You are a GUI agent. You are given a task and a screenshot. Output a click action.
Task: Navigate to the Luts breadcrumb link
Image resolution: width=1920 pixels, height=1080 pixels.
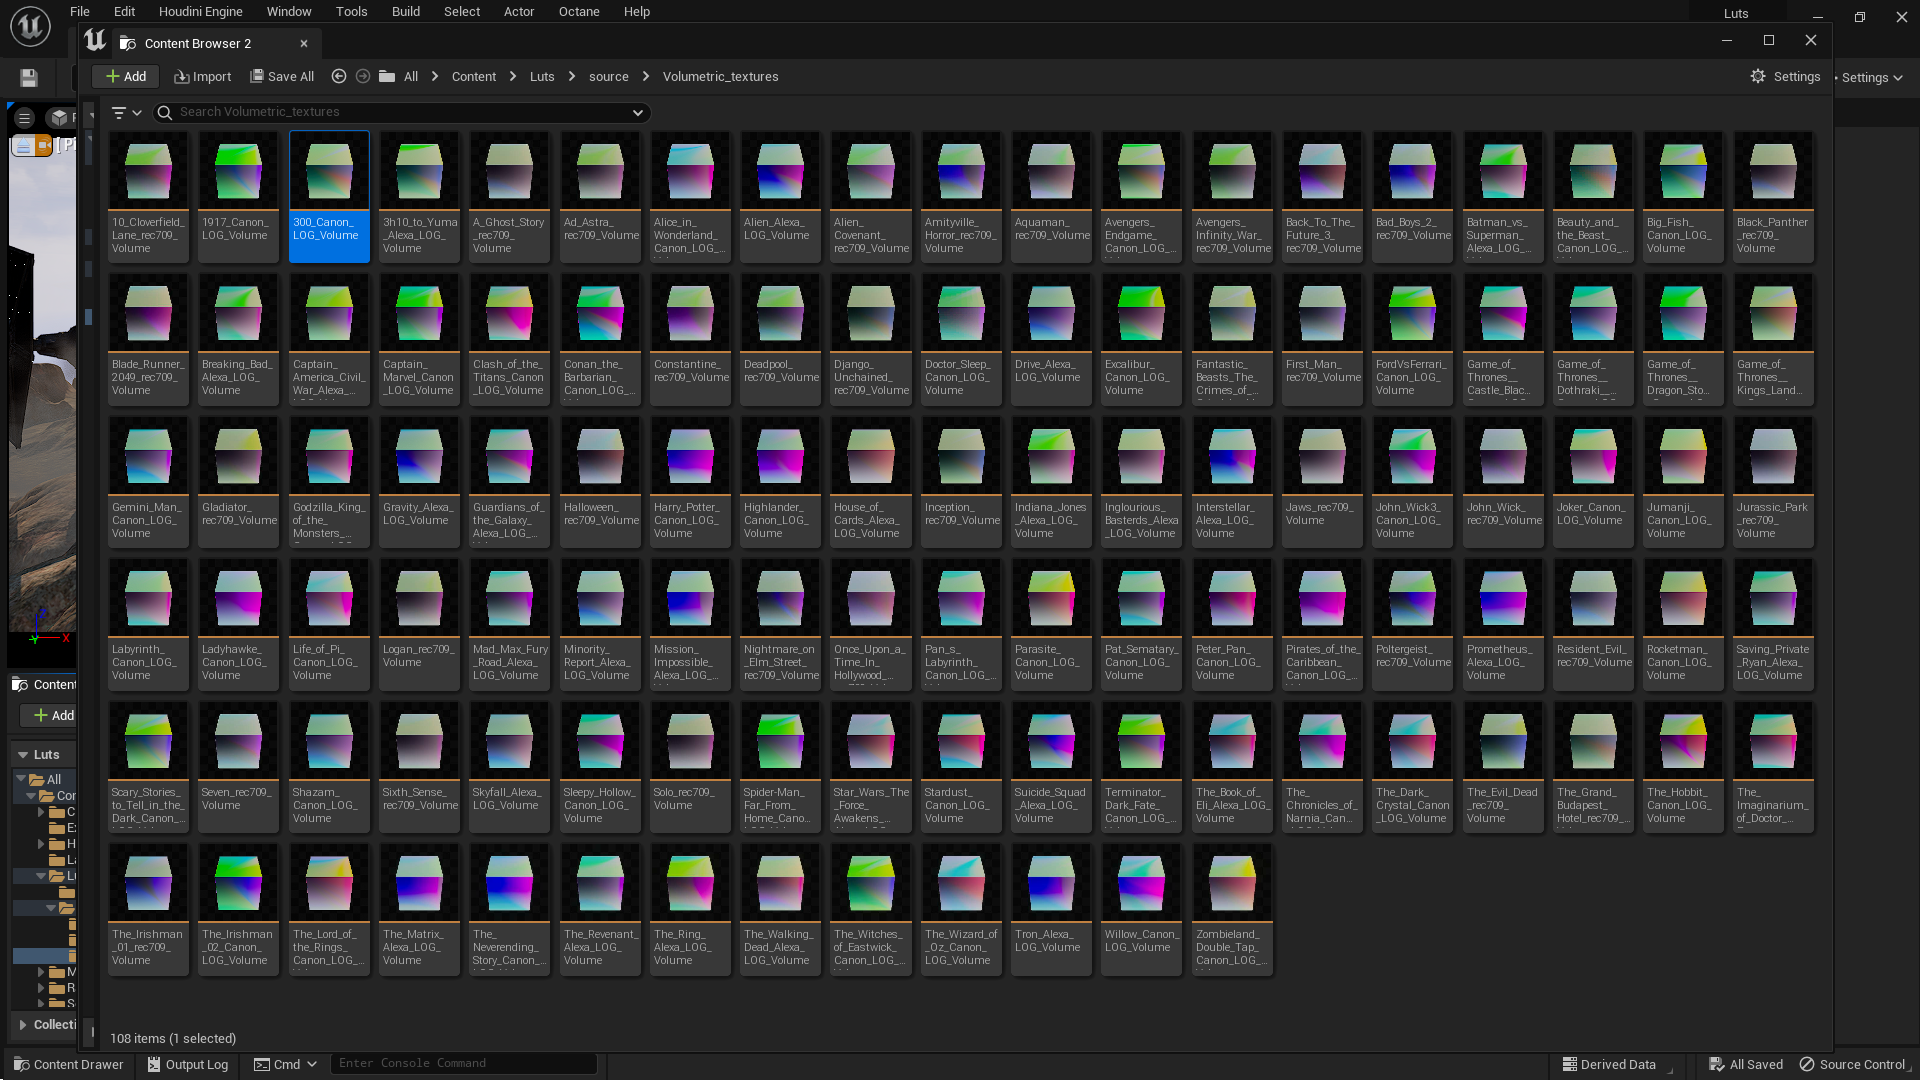pyautogui.click(x=542, y=77)
